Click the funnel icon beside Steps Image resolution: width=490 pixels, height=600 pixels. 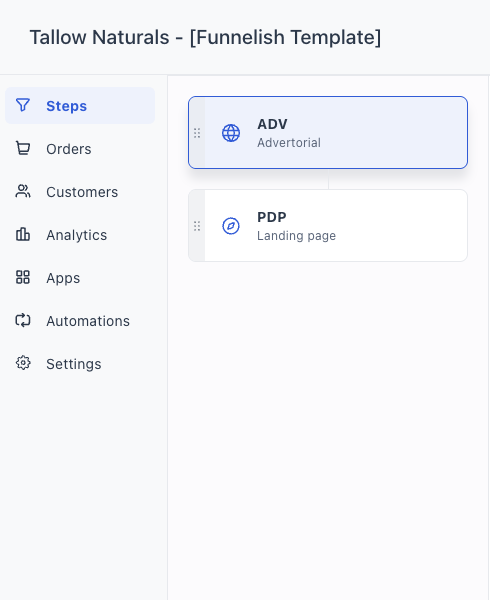pos(23,105)
